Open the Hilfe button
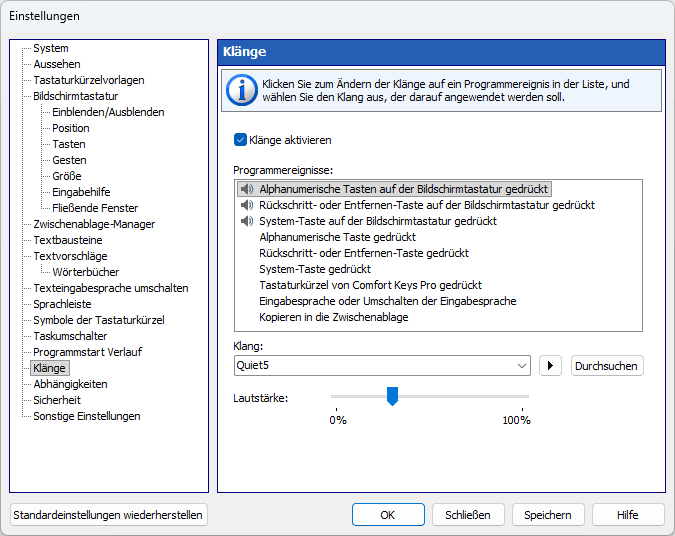675x536 pixels. click(628, 514)
